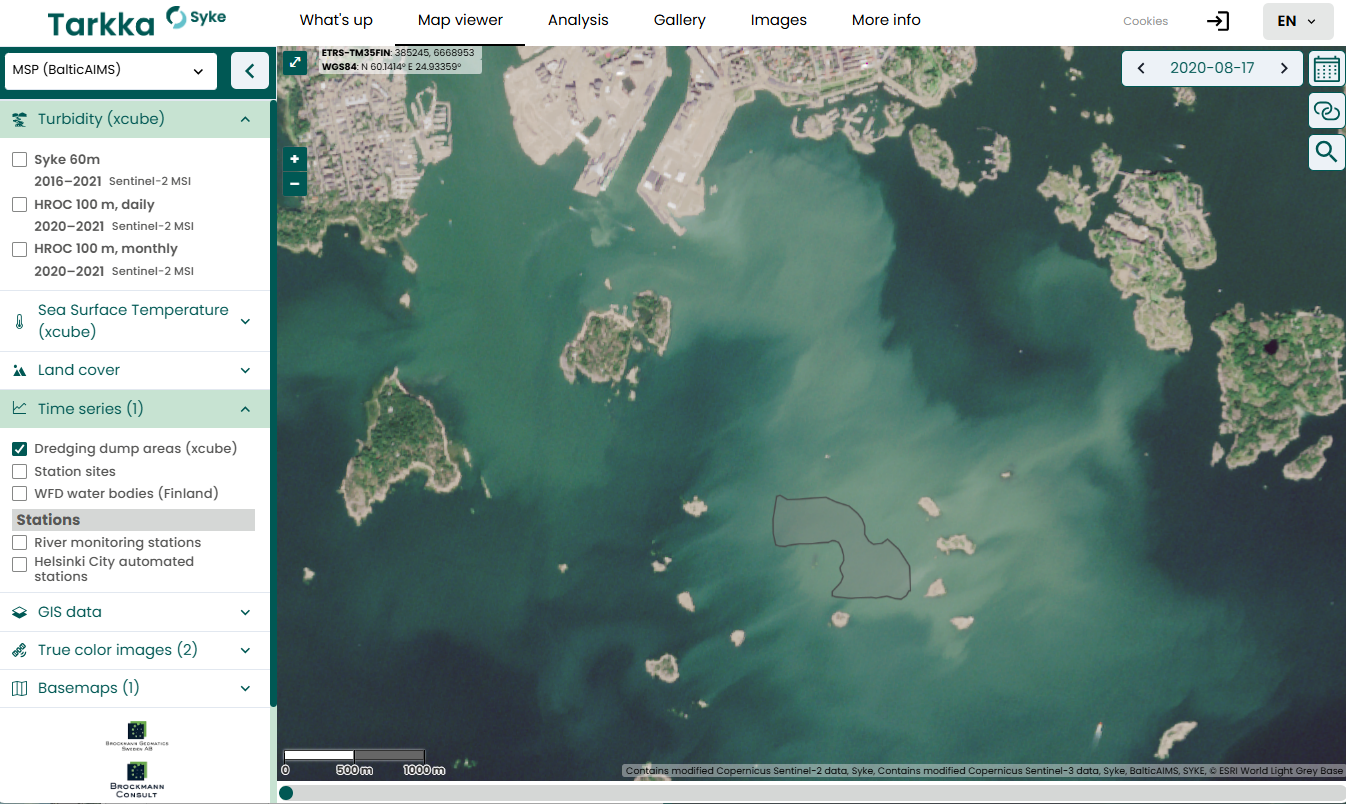Open the MSP (BalticAIMS) dropdown
Viewport: 1346px width, 804px height.
[110, 71]
